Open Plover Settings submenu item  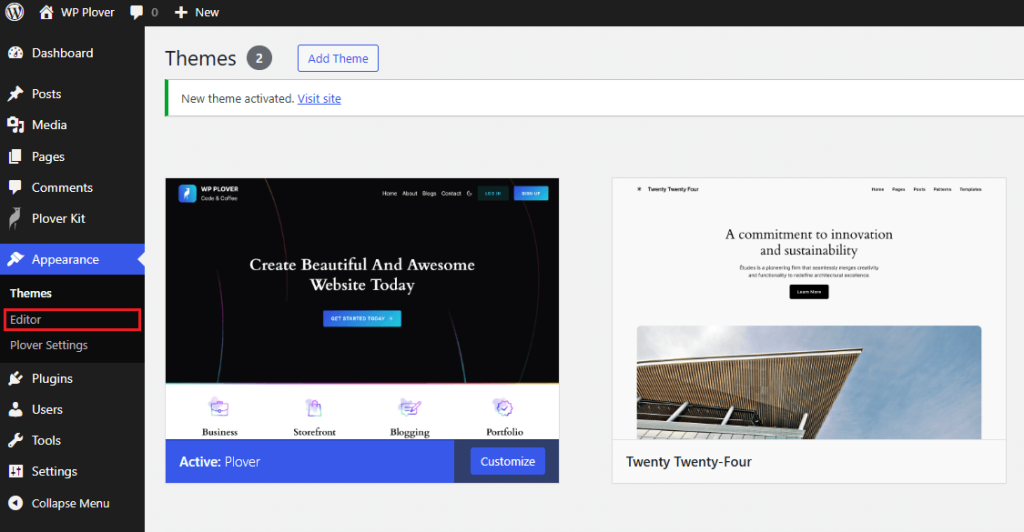49,345
